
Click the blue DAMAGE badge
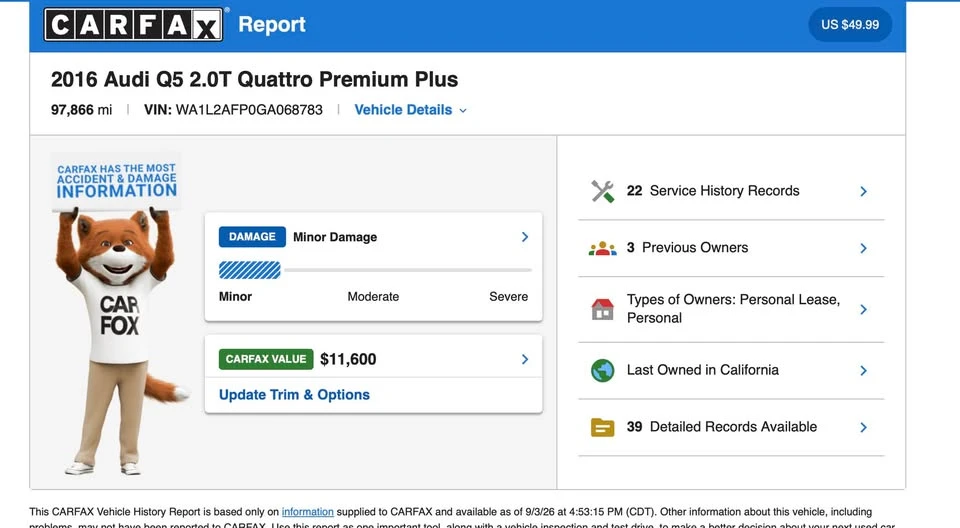[252, 237]
